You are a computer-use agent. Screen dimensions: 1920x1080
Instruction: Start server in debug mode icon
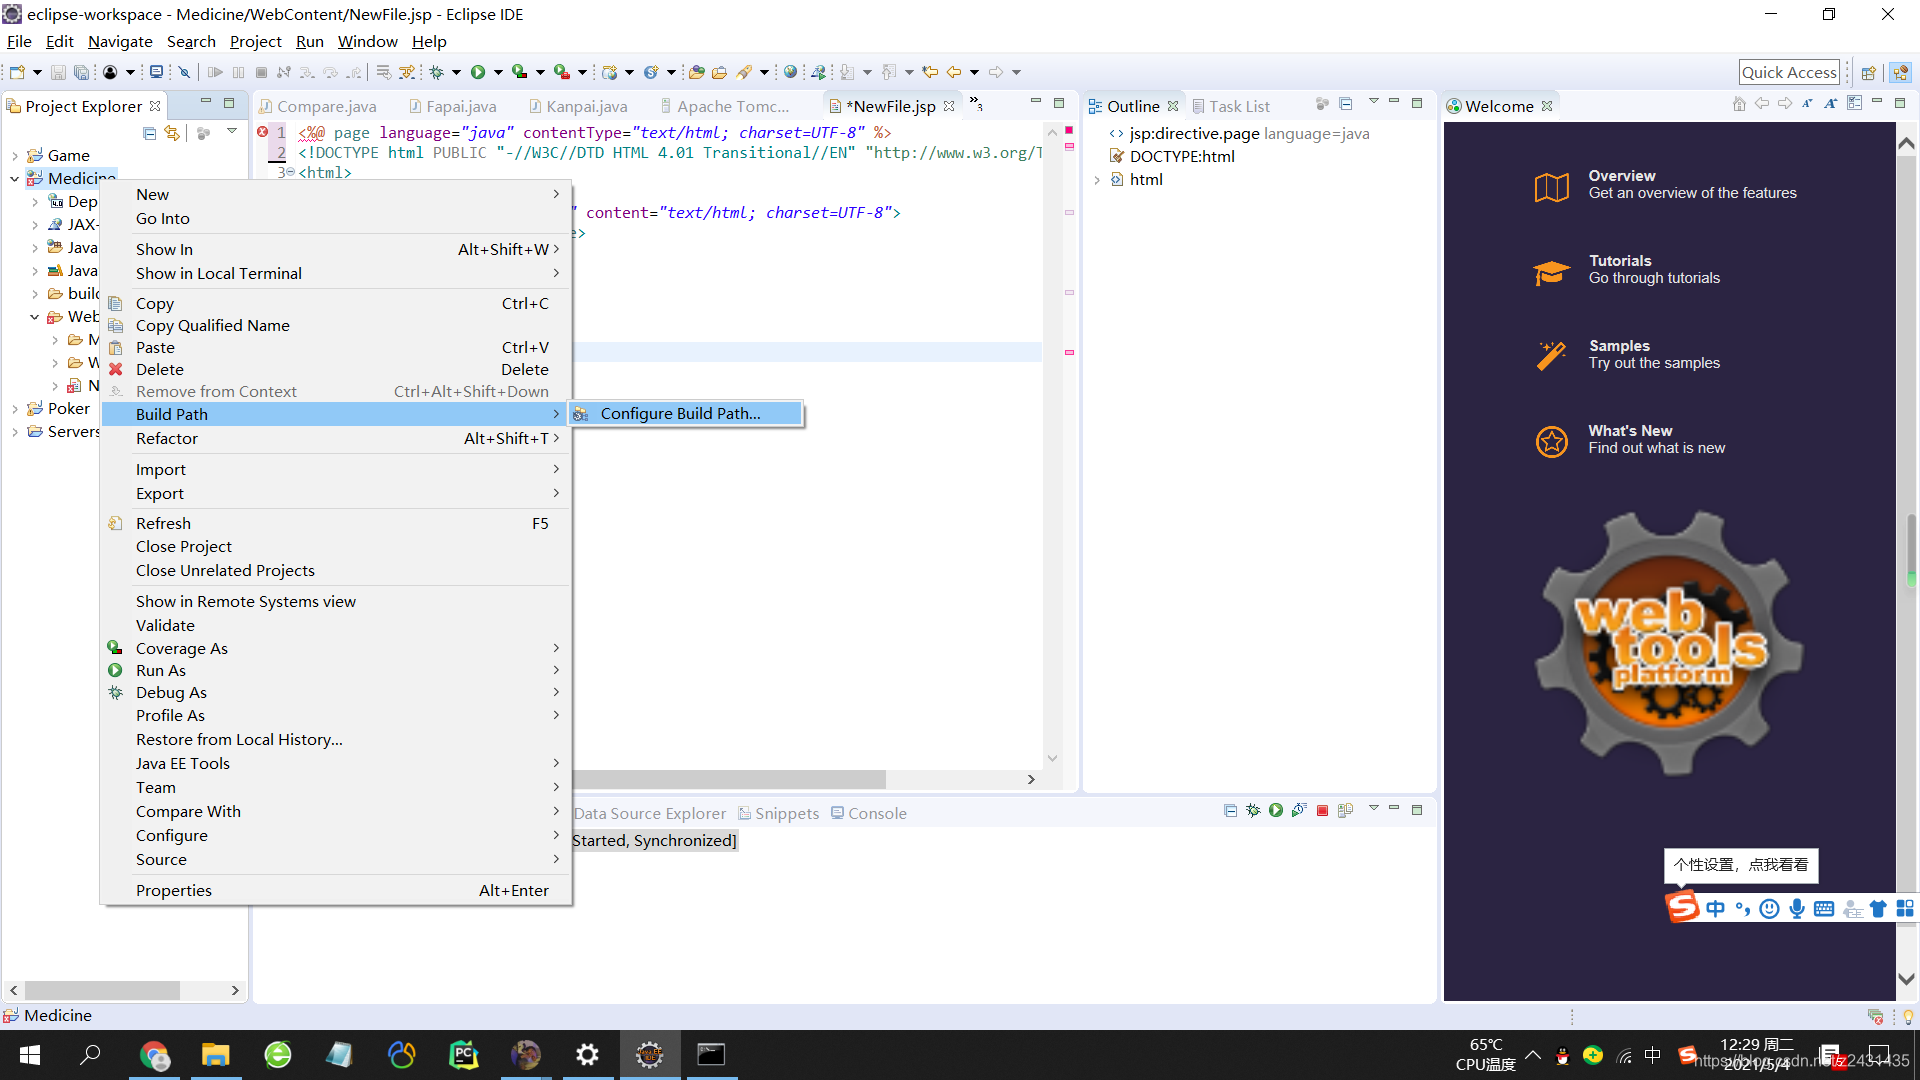pyautogui.click(x=1253, y=811)
